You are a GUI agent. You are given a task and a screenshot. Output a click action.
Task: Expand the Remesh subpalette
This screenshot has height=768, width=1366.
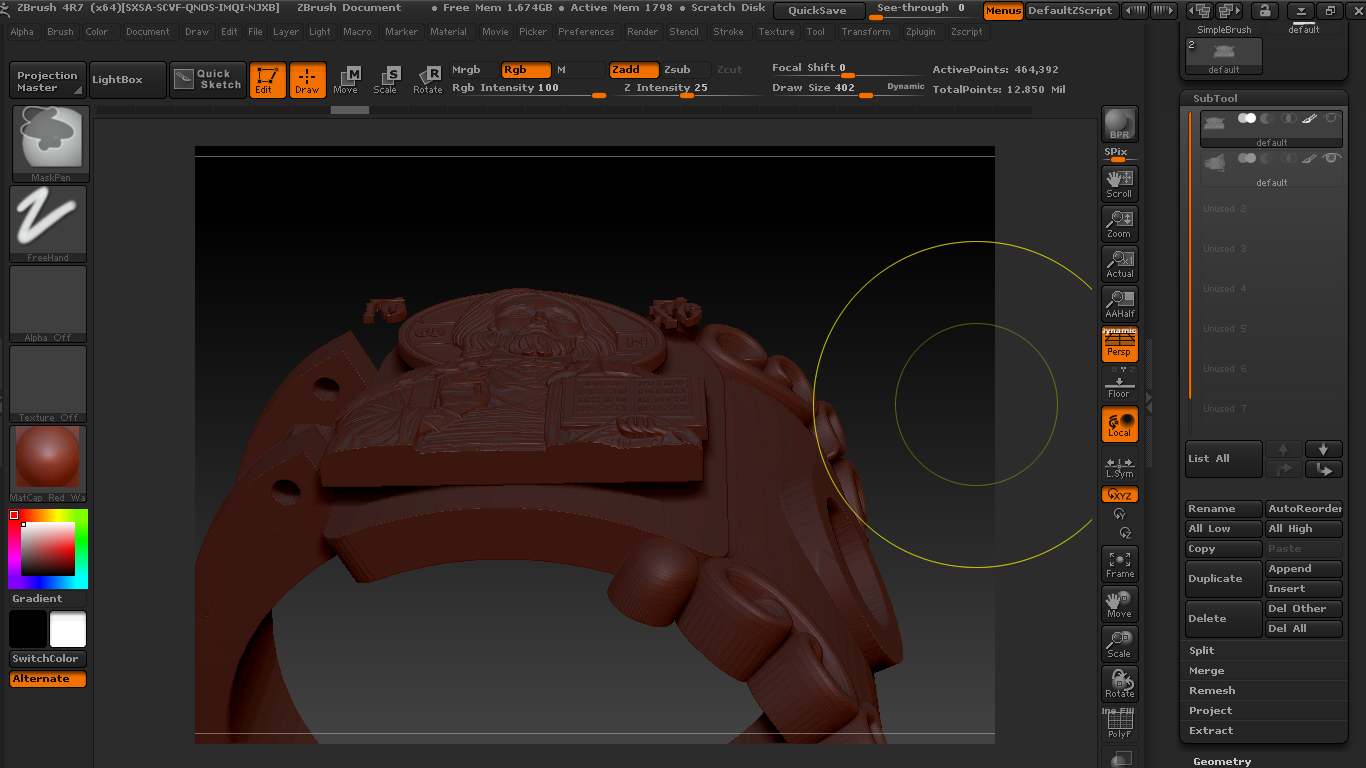coord(1212,690)
